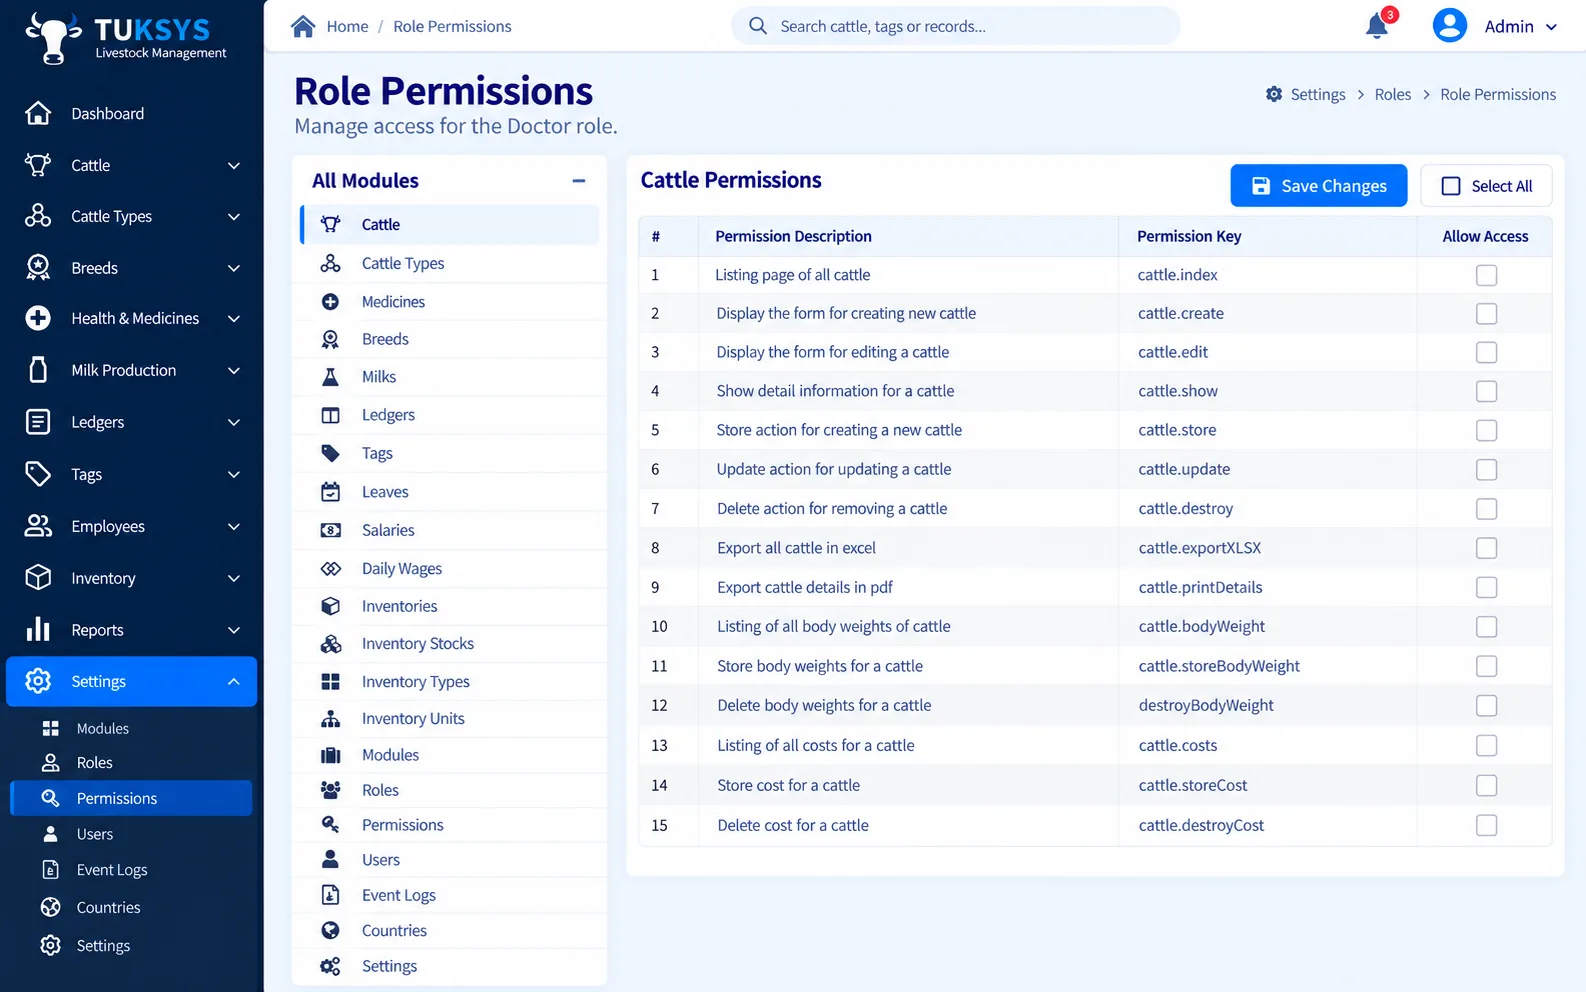The width and height of the screenshot is (1586, 992).
Task: Click the Event Logs document icon in modules list
Action: pyautogui.click(x=330, y=895)
